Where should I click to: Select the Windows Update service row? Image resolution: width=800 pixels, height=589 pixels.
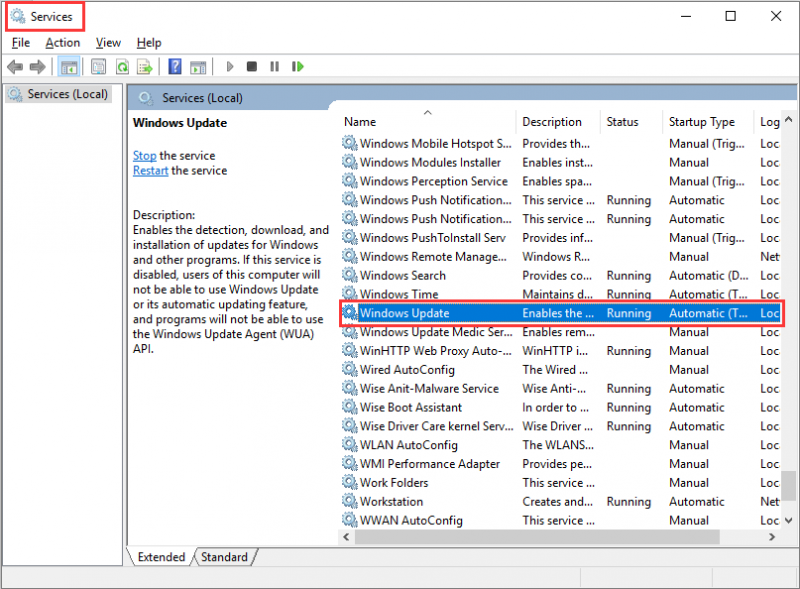click(x=560, y=313)
